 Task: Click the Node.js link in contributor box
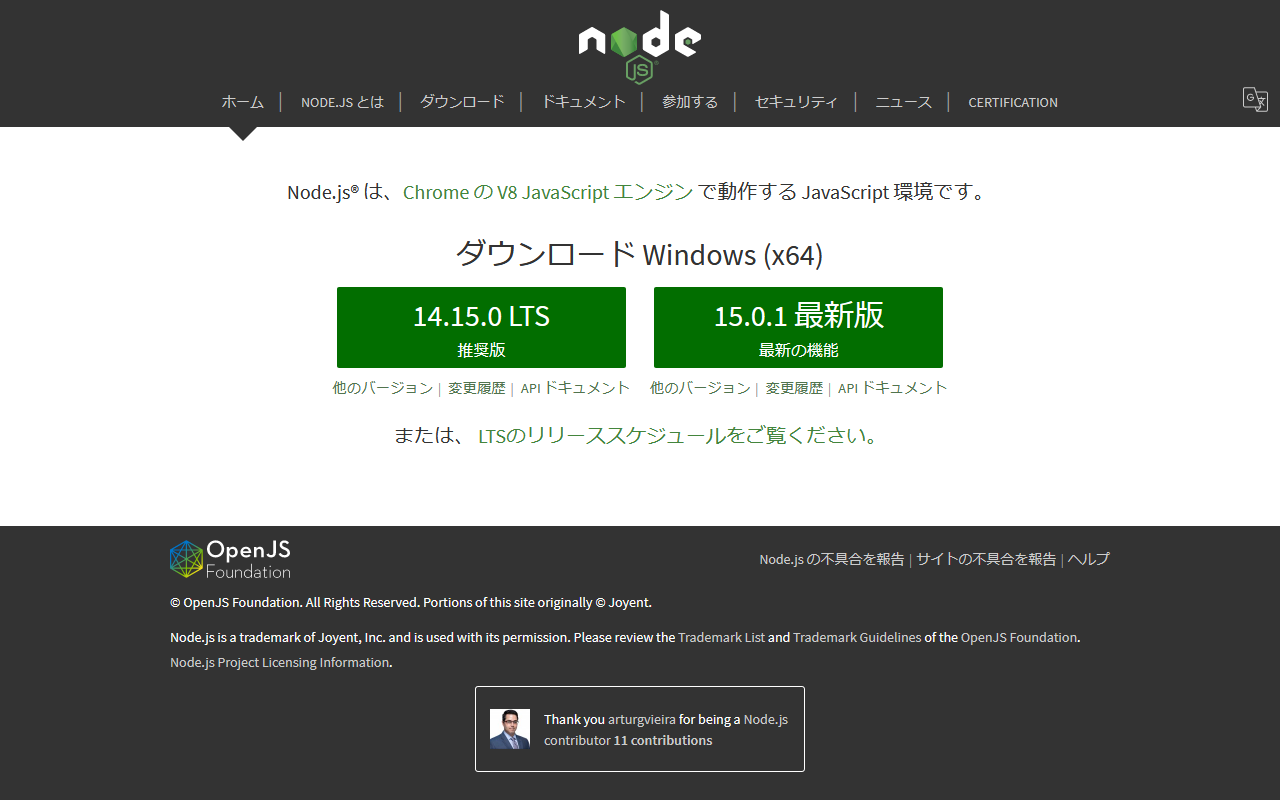pos(766,719)
